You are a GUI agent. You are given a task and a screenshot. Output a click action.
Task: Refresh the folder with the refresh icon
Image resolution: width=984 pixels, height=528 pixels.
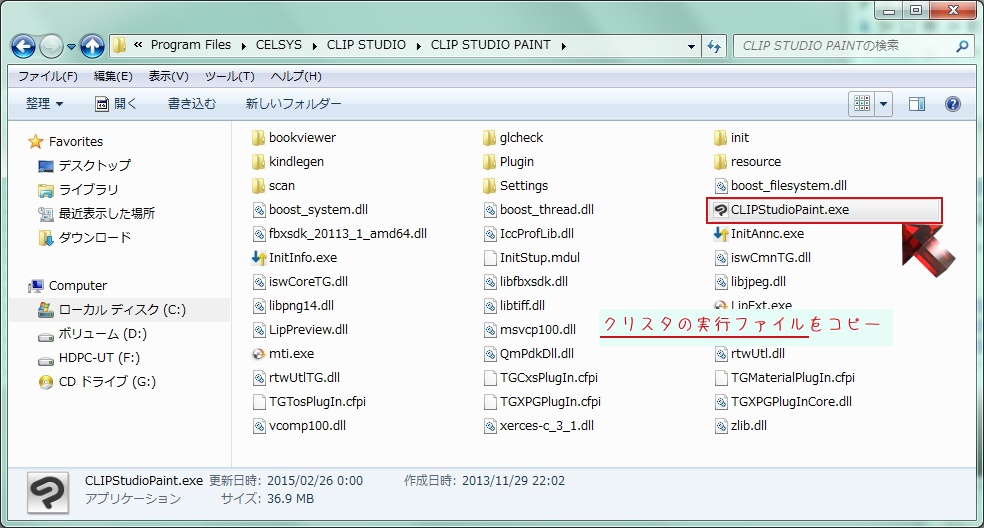714,46
